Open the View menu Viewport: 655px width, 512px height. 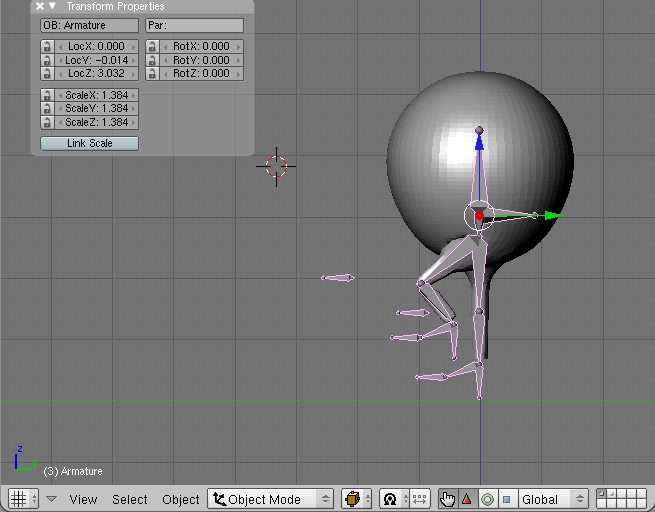[x=83, y=499]
